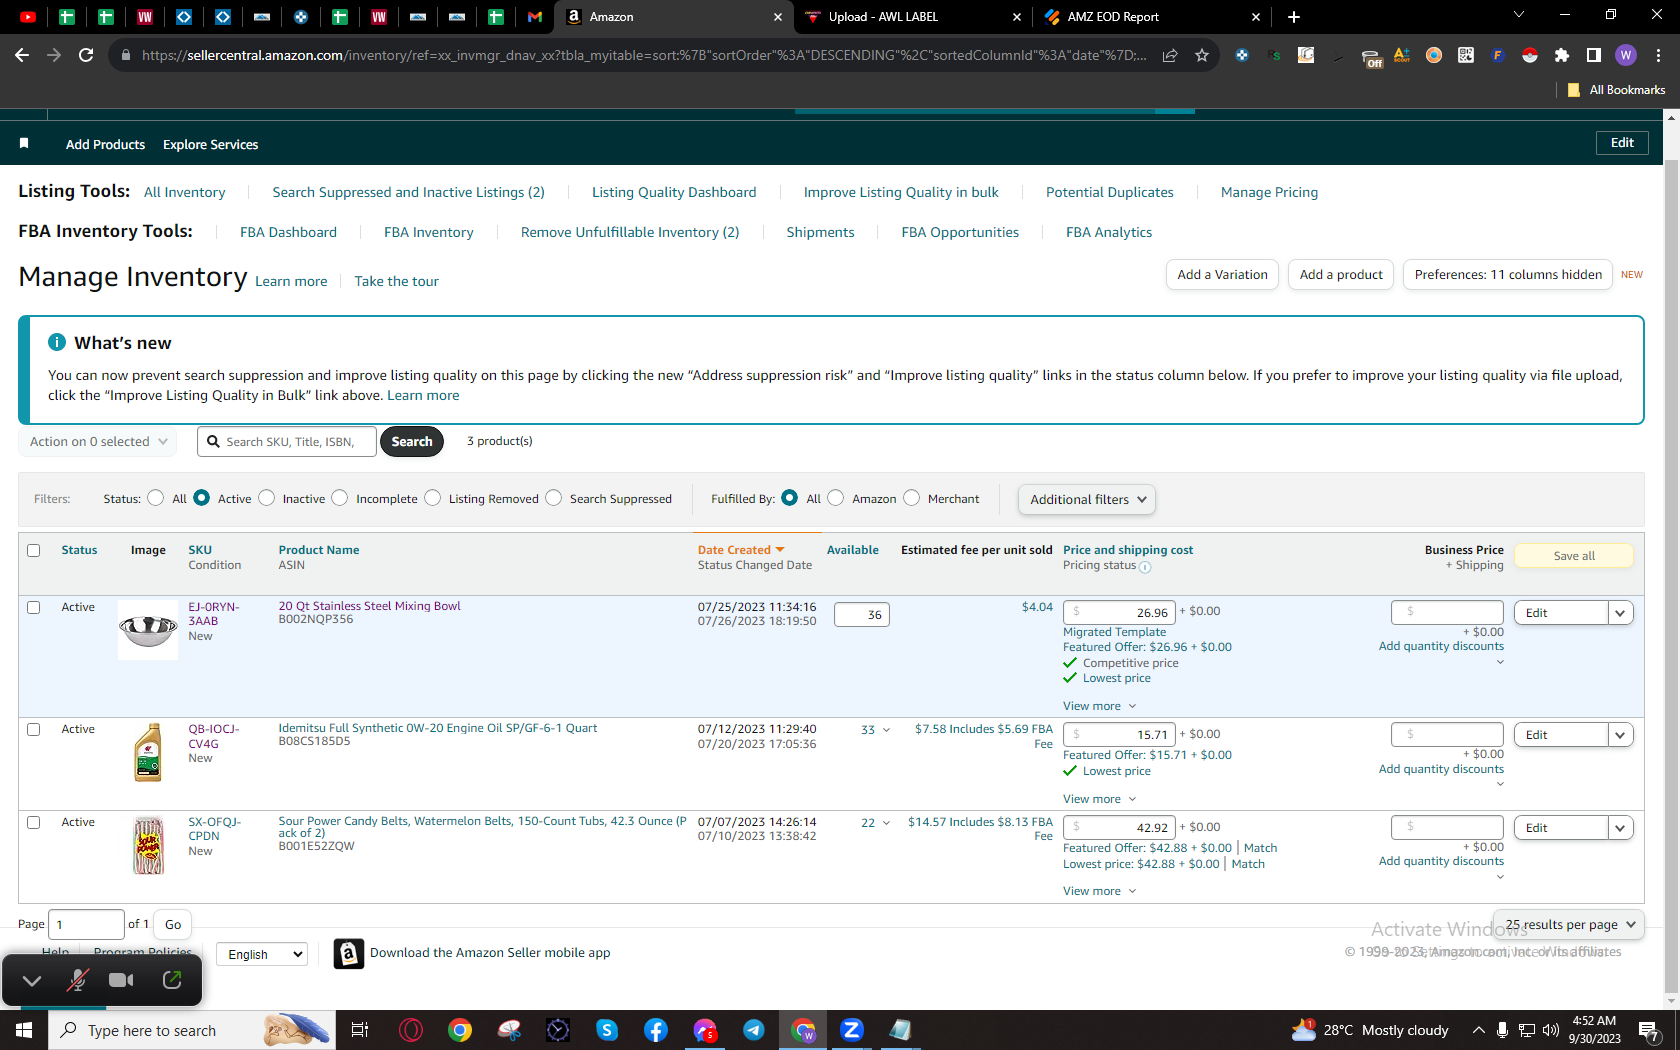Open Facebook from the taskbar

pyautogui.click(x=656, y=1030)
